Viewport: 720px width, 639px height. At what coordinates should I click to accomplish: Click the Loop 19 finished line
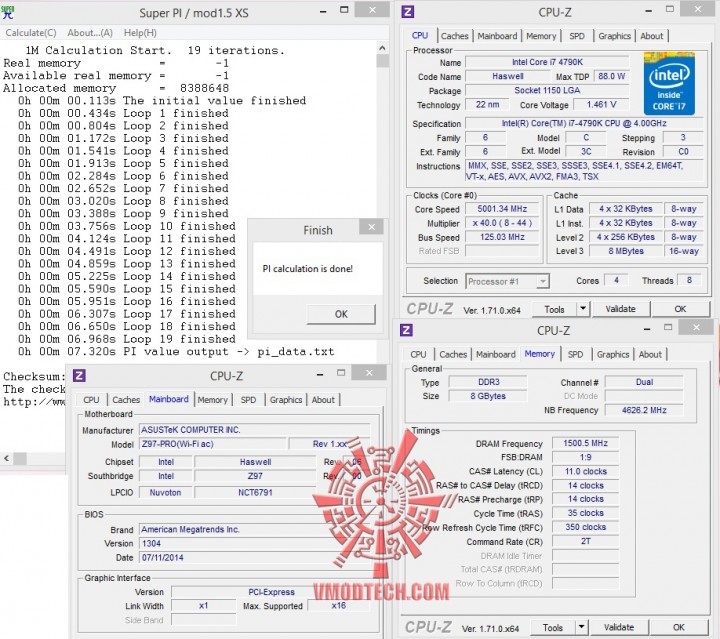[127, 339]
